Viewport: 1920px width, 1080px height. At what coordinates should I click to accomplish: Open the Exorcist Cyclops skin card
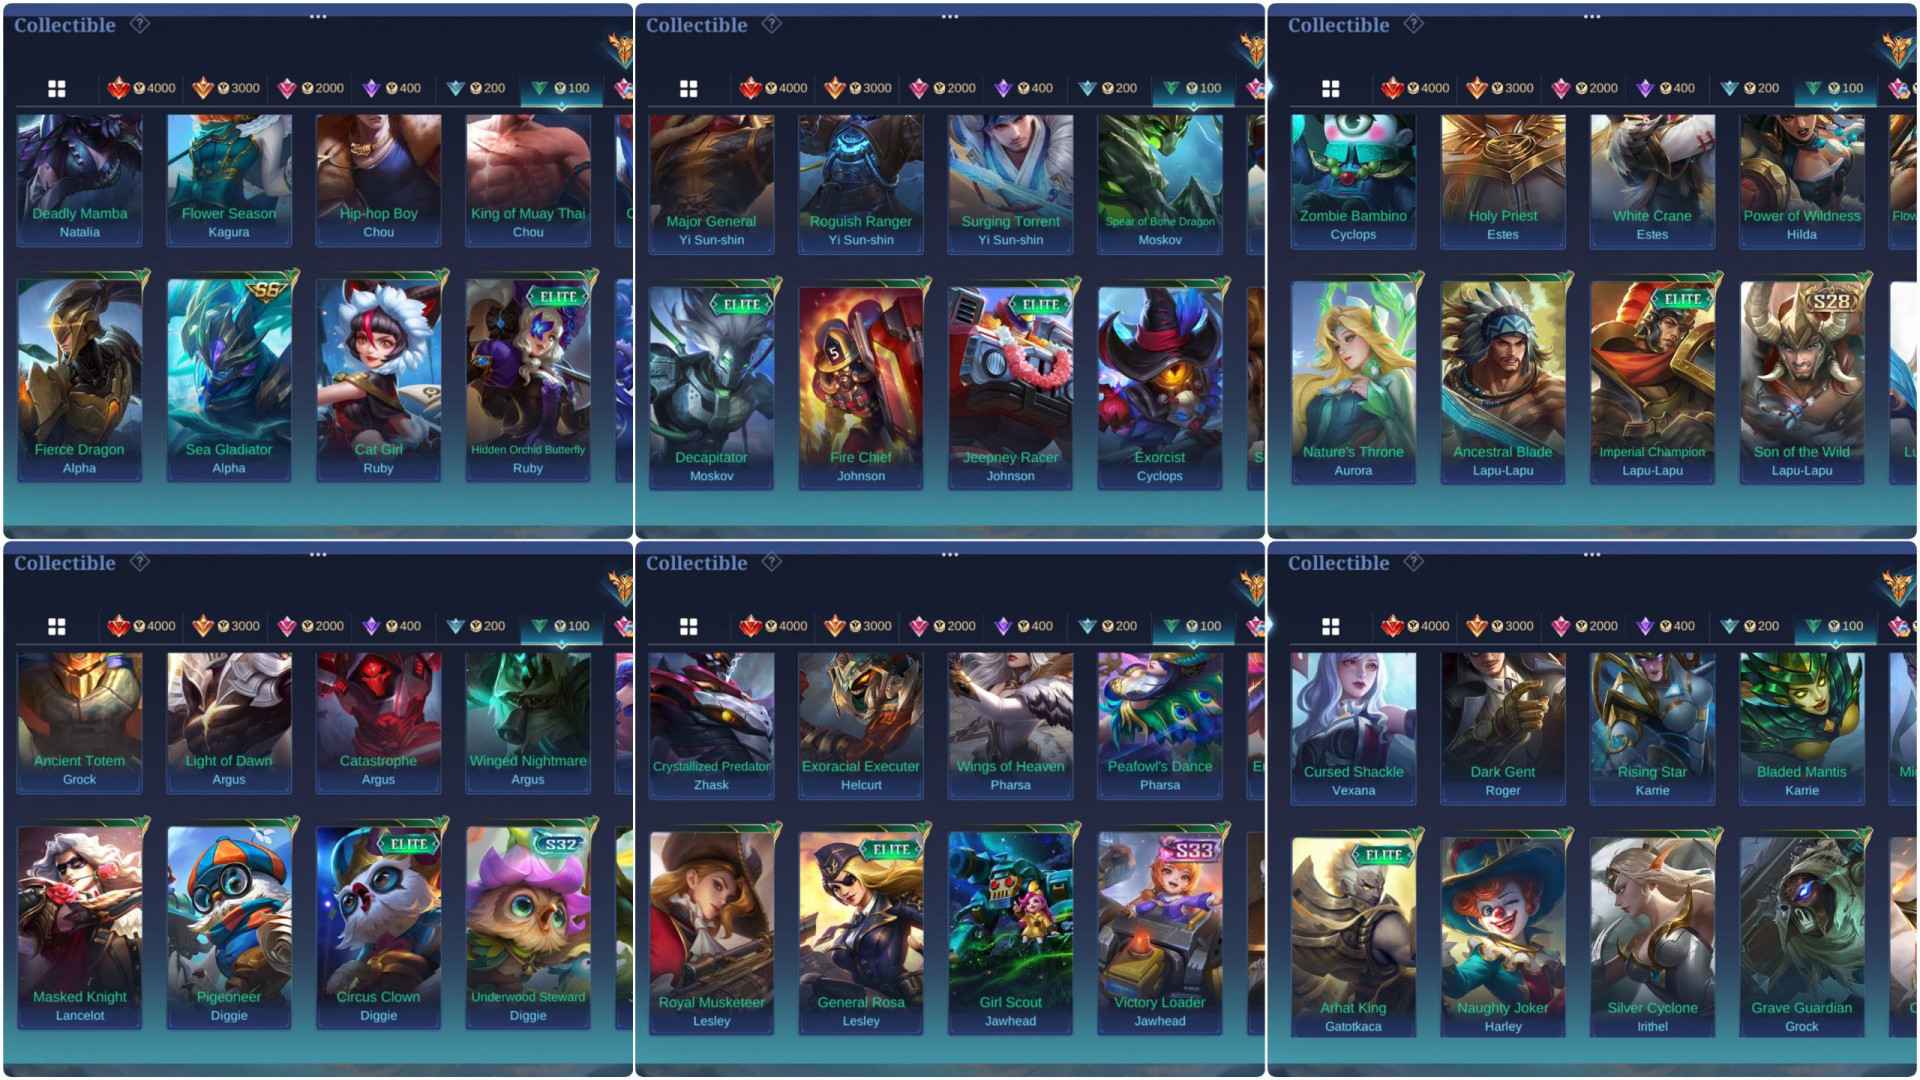(1160, 388)
